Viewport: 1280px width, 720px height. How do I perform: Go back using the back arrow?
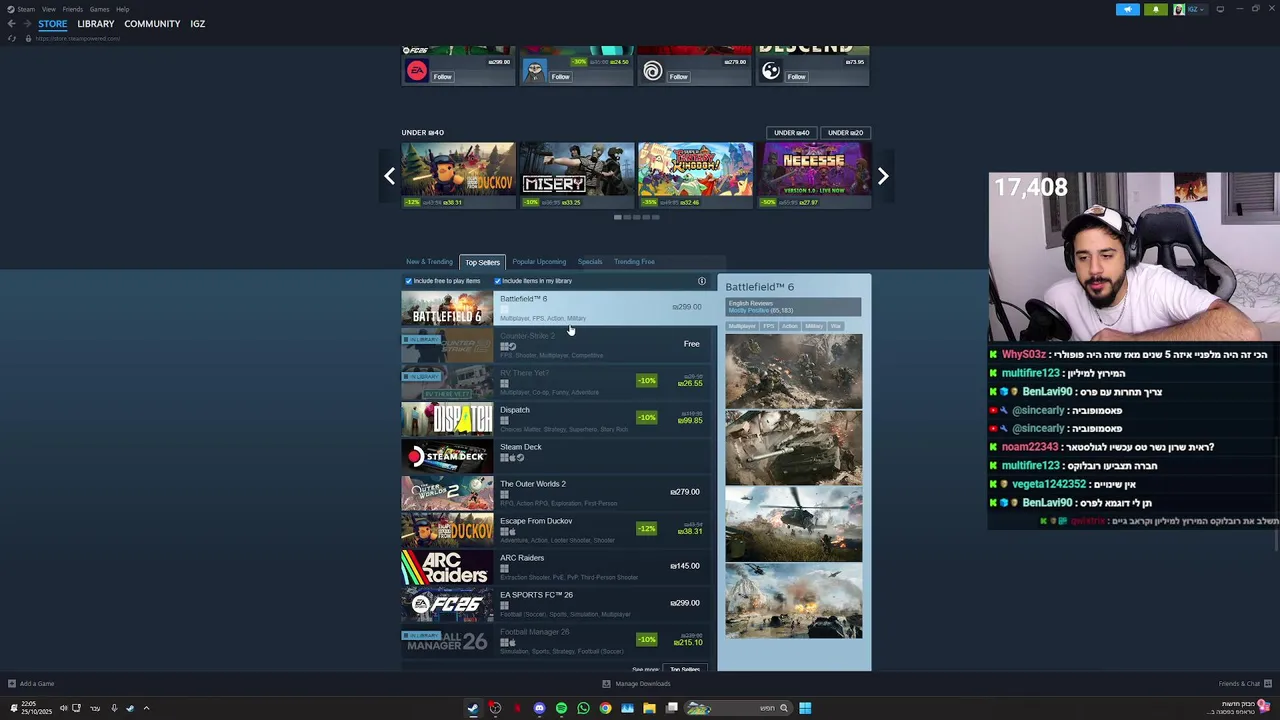12,24
